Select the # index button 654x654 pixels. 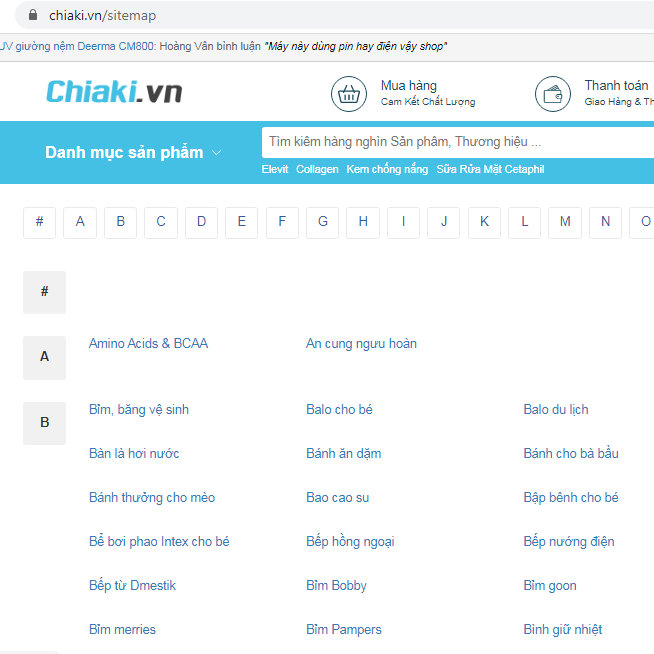point(39,222)
